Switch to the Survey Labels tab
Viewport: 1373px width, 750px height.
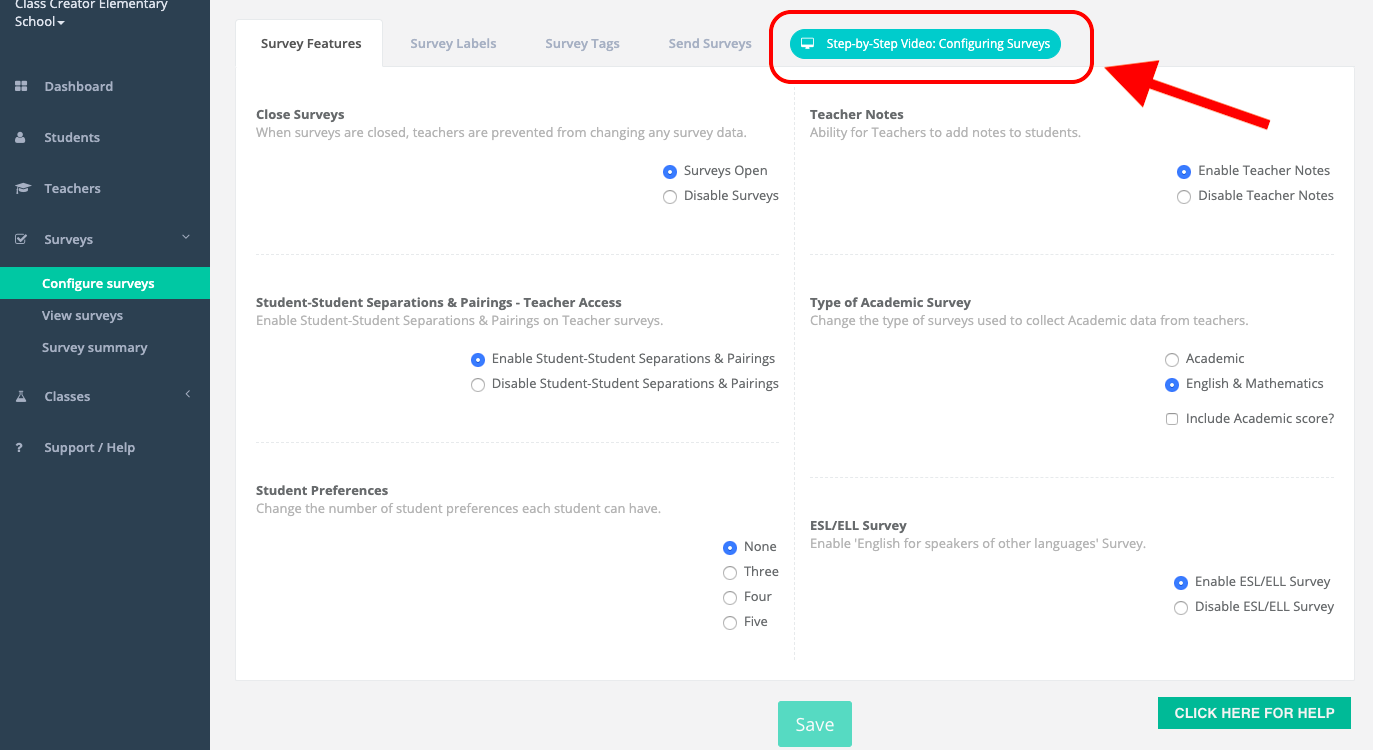pos(453,44)
